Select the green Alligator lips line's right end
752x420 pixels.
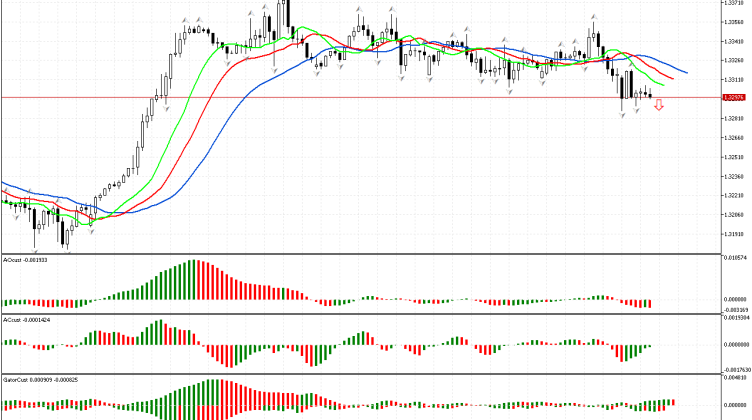666,85
